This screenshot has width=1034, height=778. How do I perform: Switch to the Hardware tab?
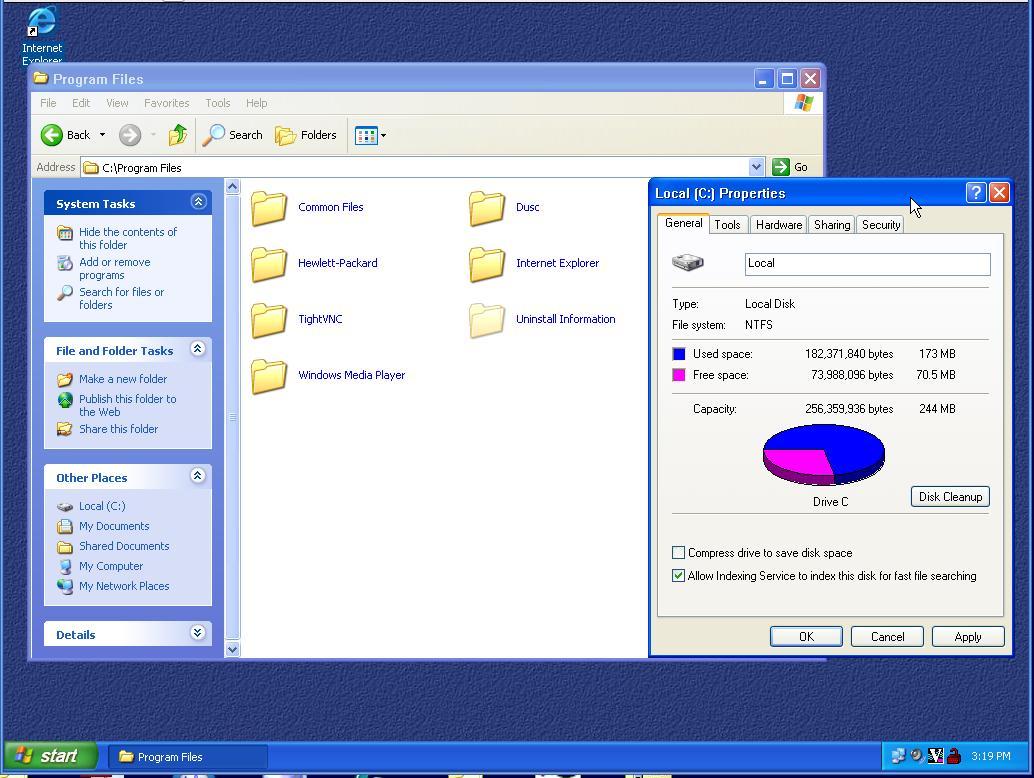779,225
